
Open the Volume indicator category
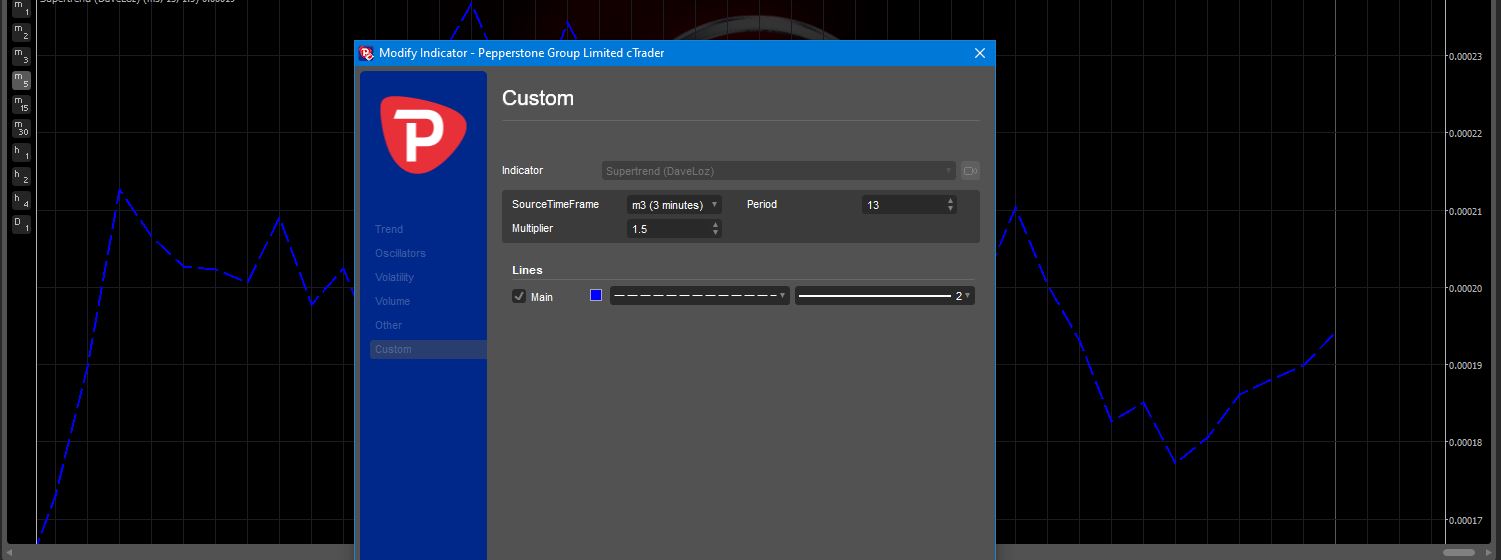coord(392,301)
